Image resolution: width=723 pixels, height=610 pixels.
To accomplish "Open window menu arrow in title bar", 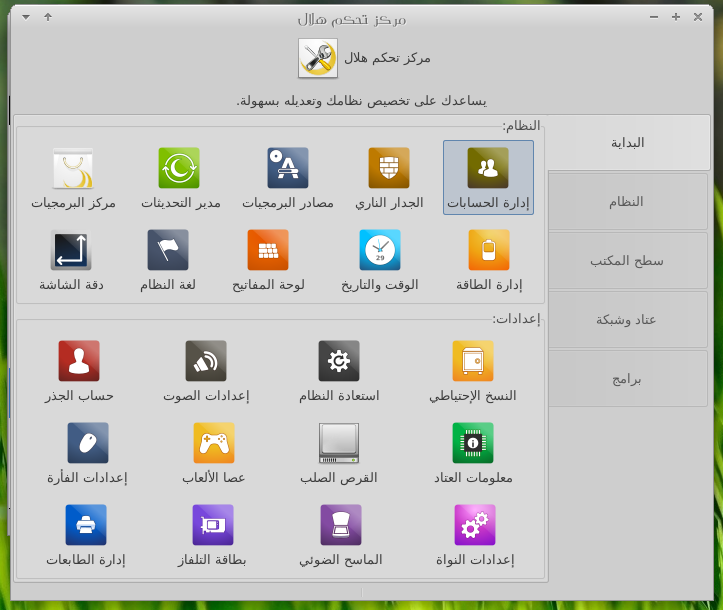I will coord(26,18).
